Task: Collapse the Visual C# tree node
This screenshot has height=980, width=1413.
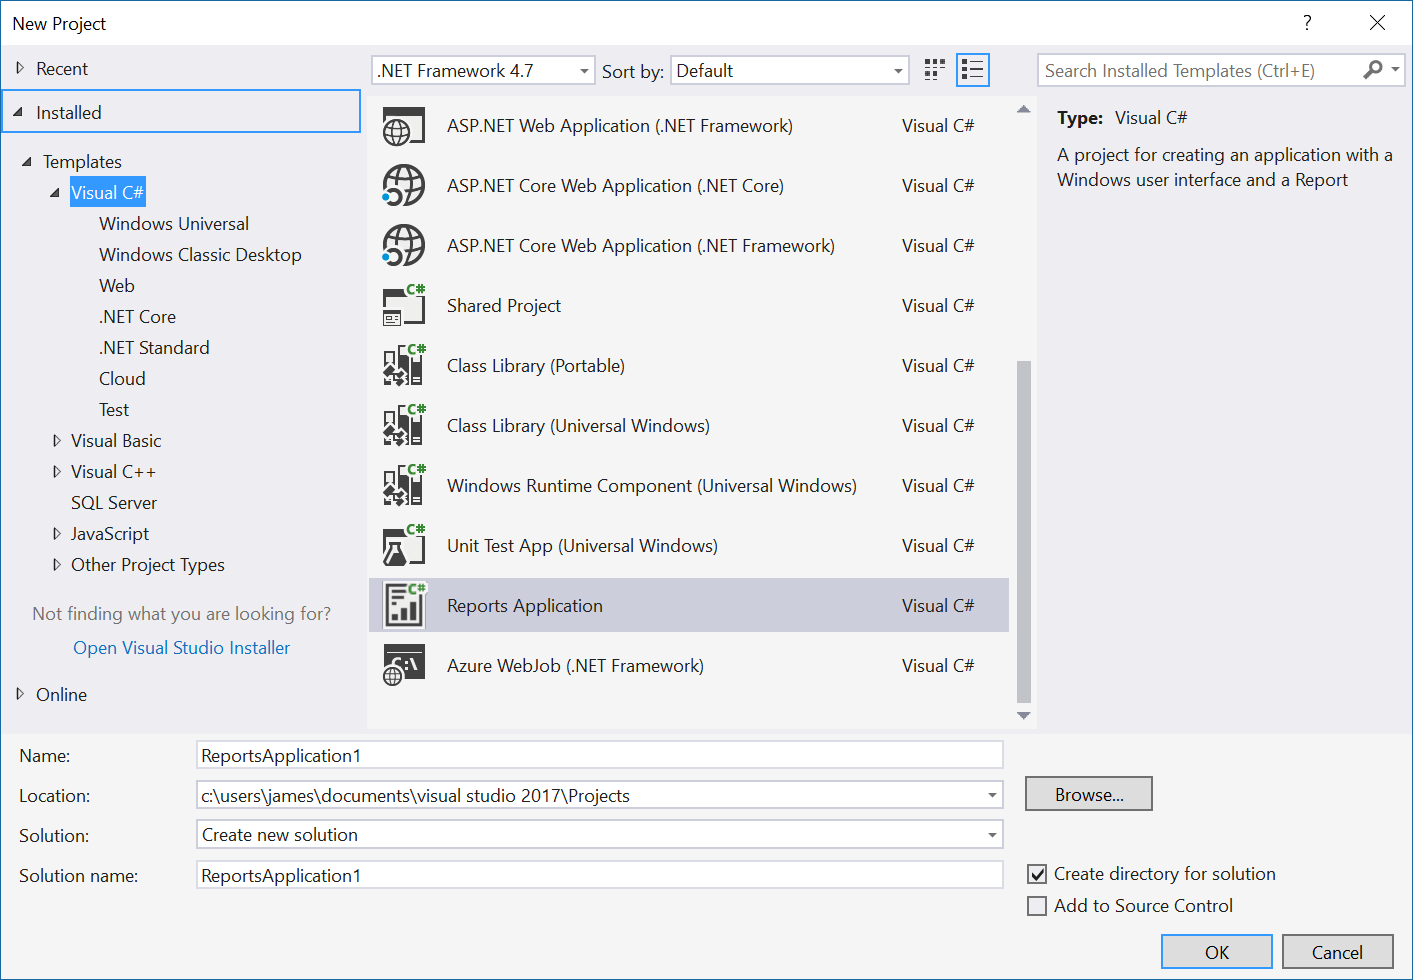Action: 55,193
